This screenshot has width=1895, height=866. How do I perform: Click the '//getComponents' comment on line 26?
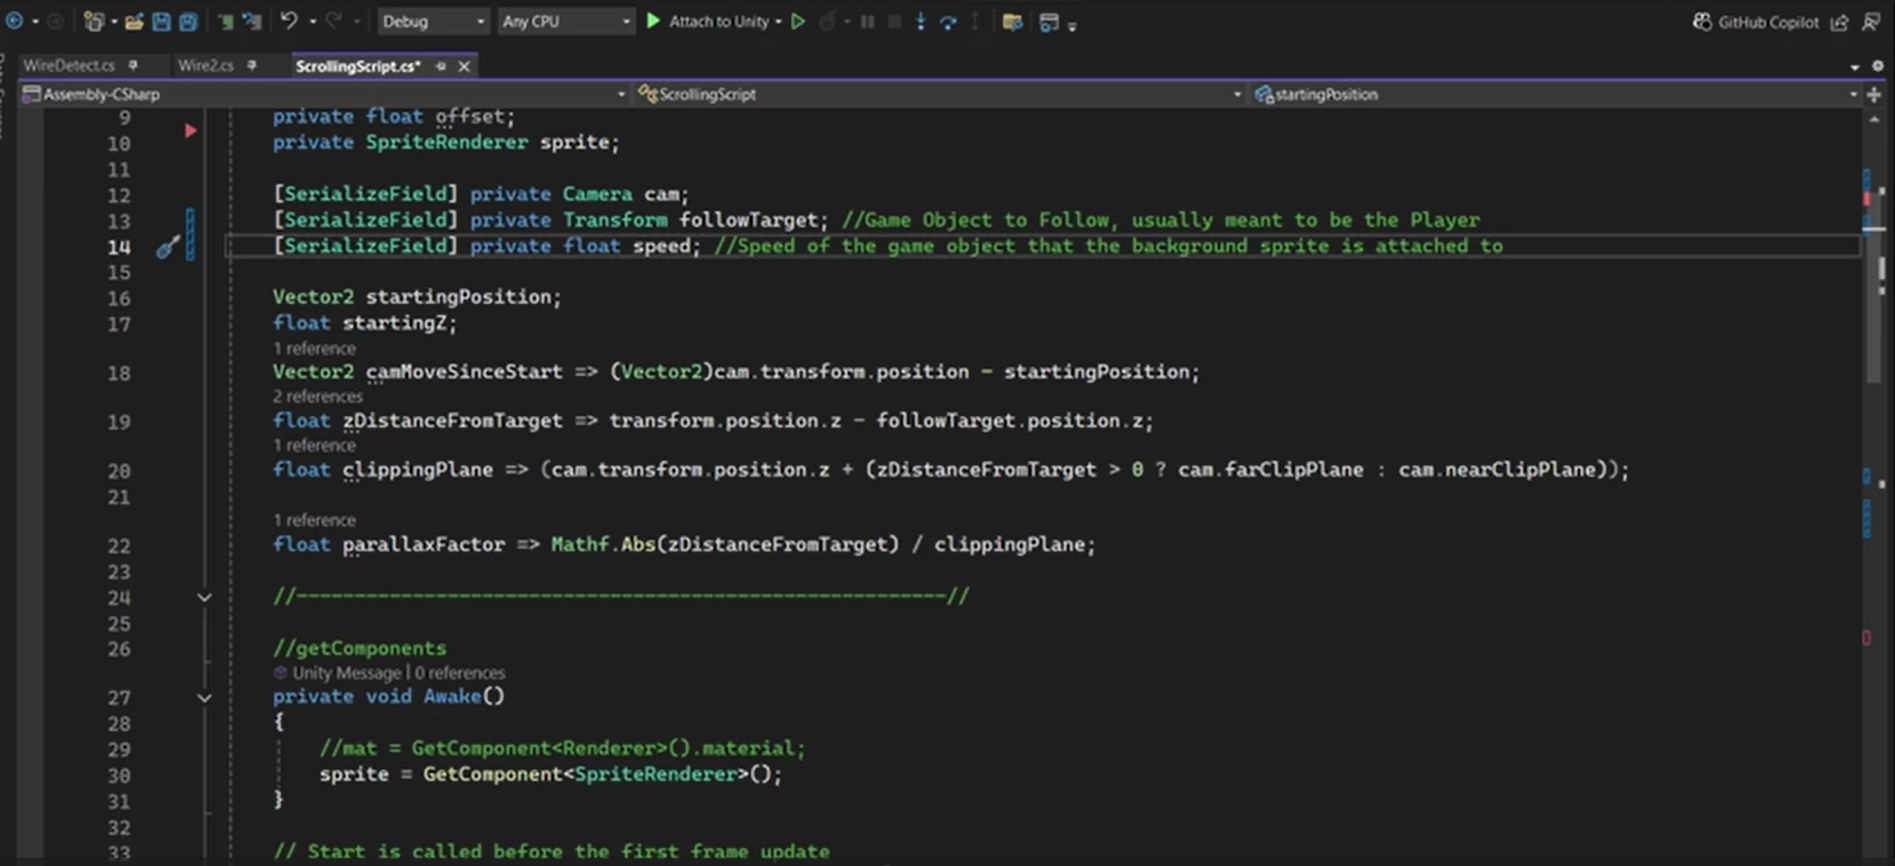360,648
